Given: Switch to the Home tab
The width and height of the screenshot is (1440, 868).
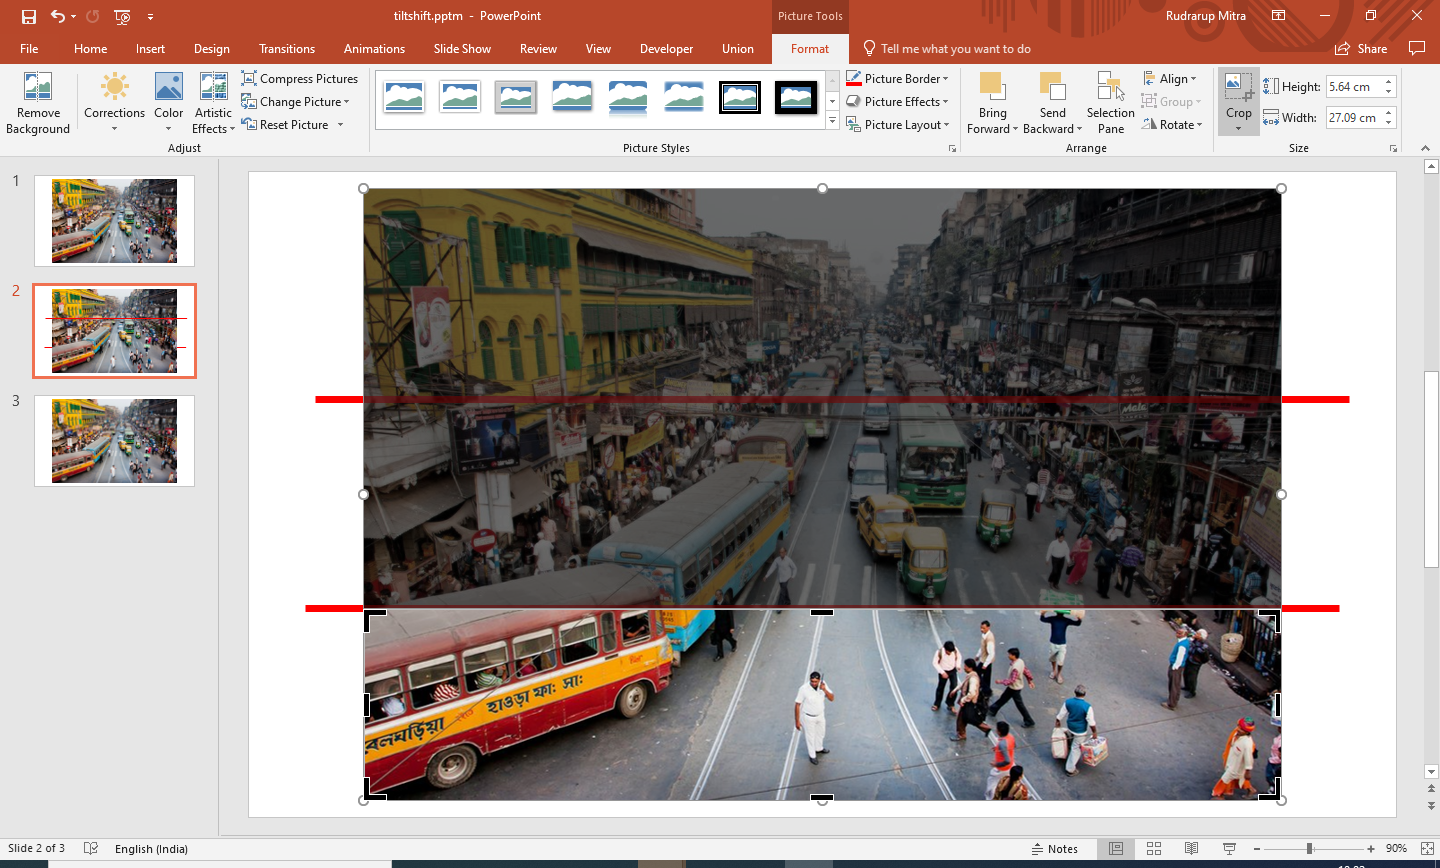Looking at the screenshot, I should [90, 48].
